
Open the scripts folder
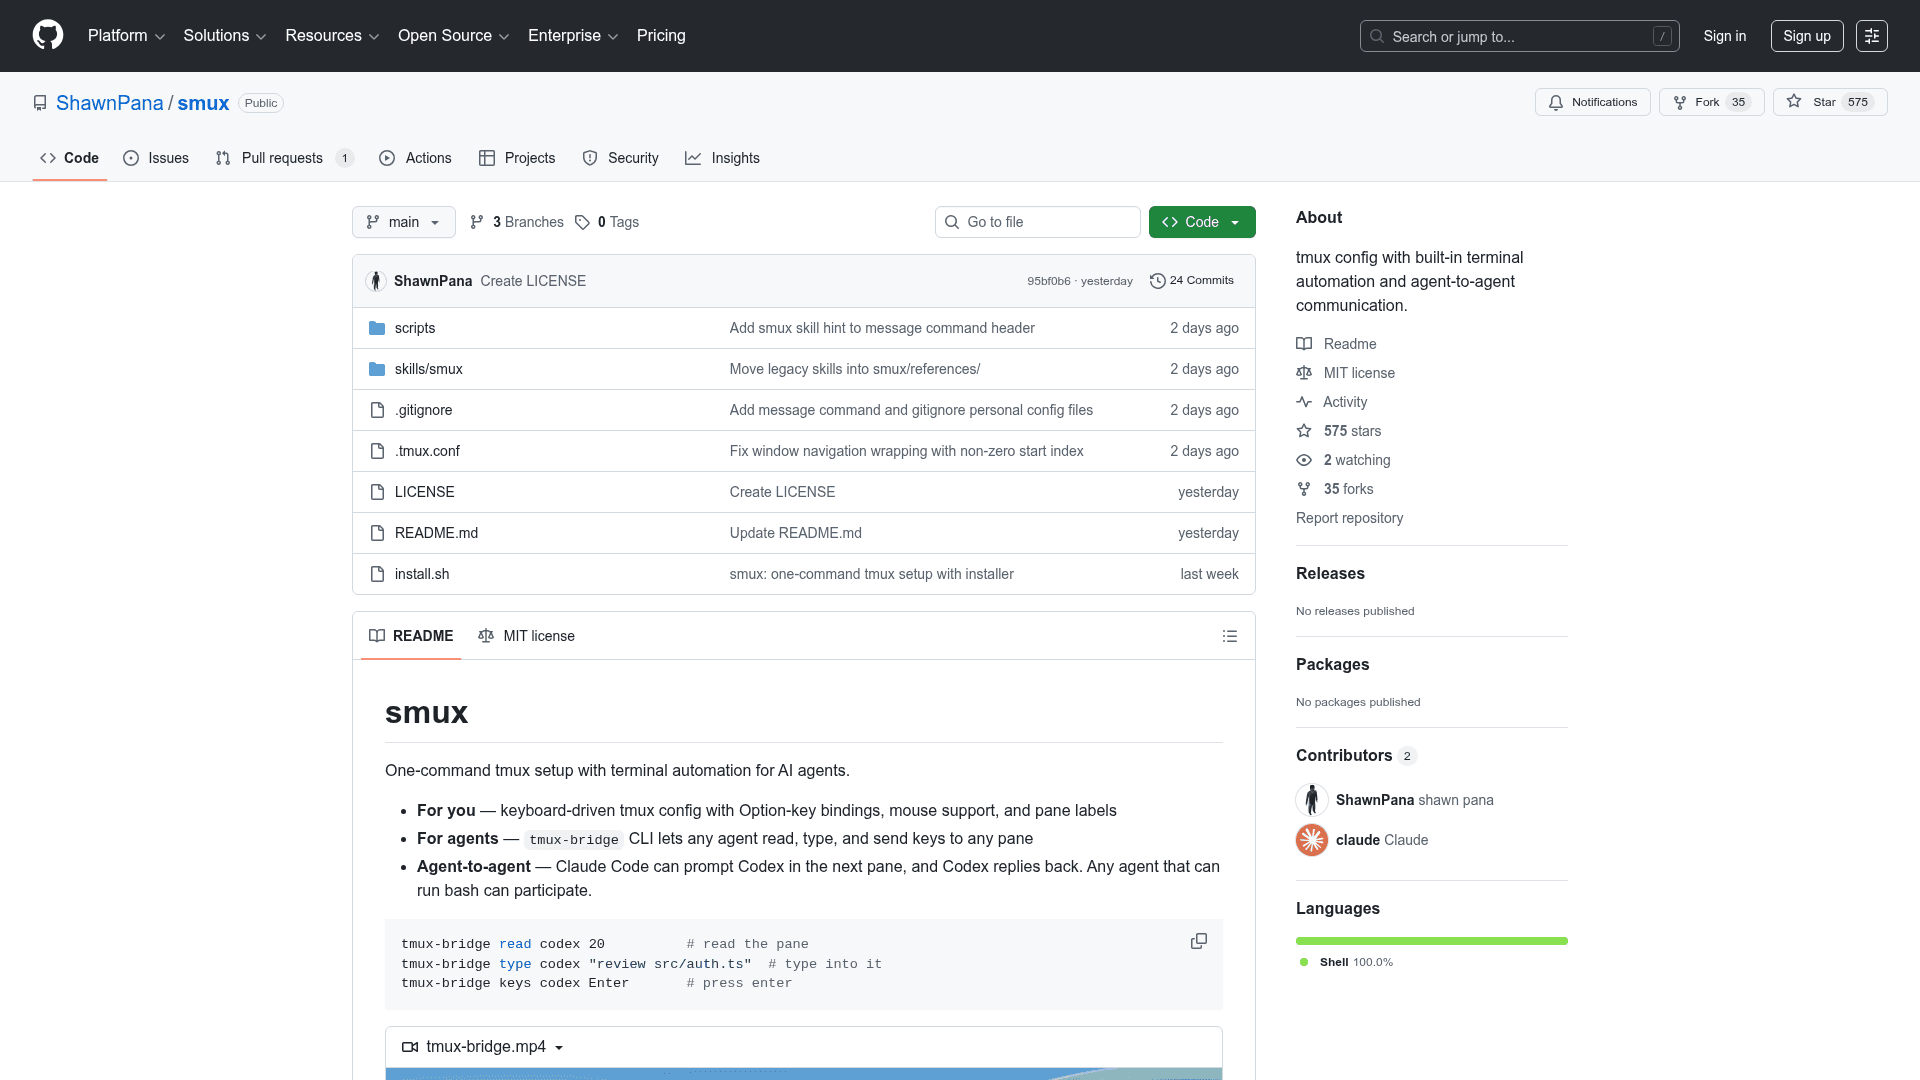point(414,328)
